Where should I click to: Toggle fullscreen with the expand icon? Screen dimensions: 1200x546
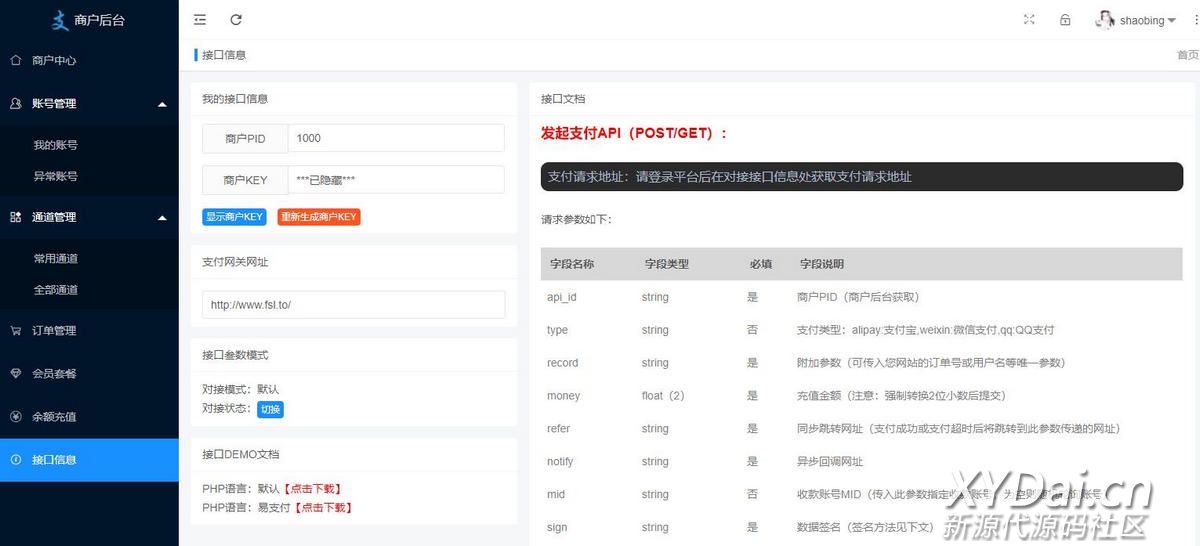tap(1029, 20)
